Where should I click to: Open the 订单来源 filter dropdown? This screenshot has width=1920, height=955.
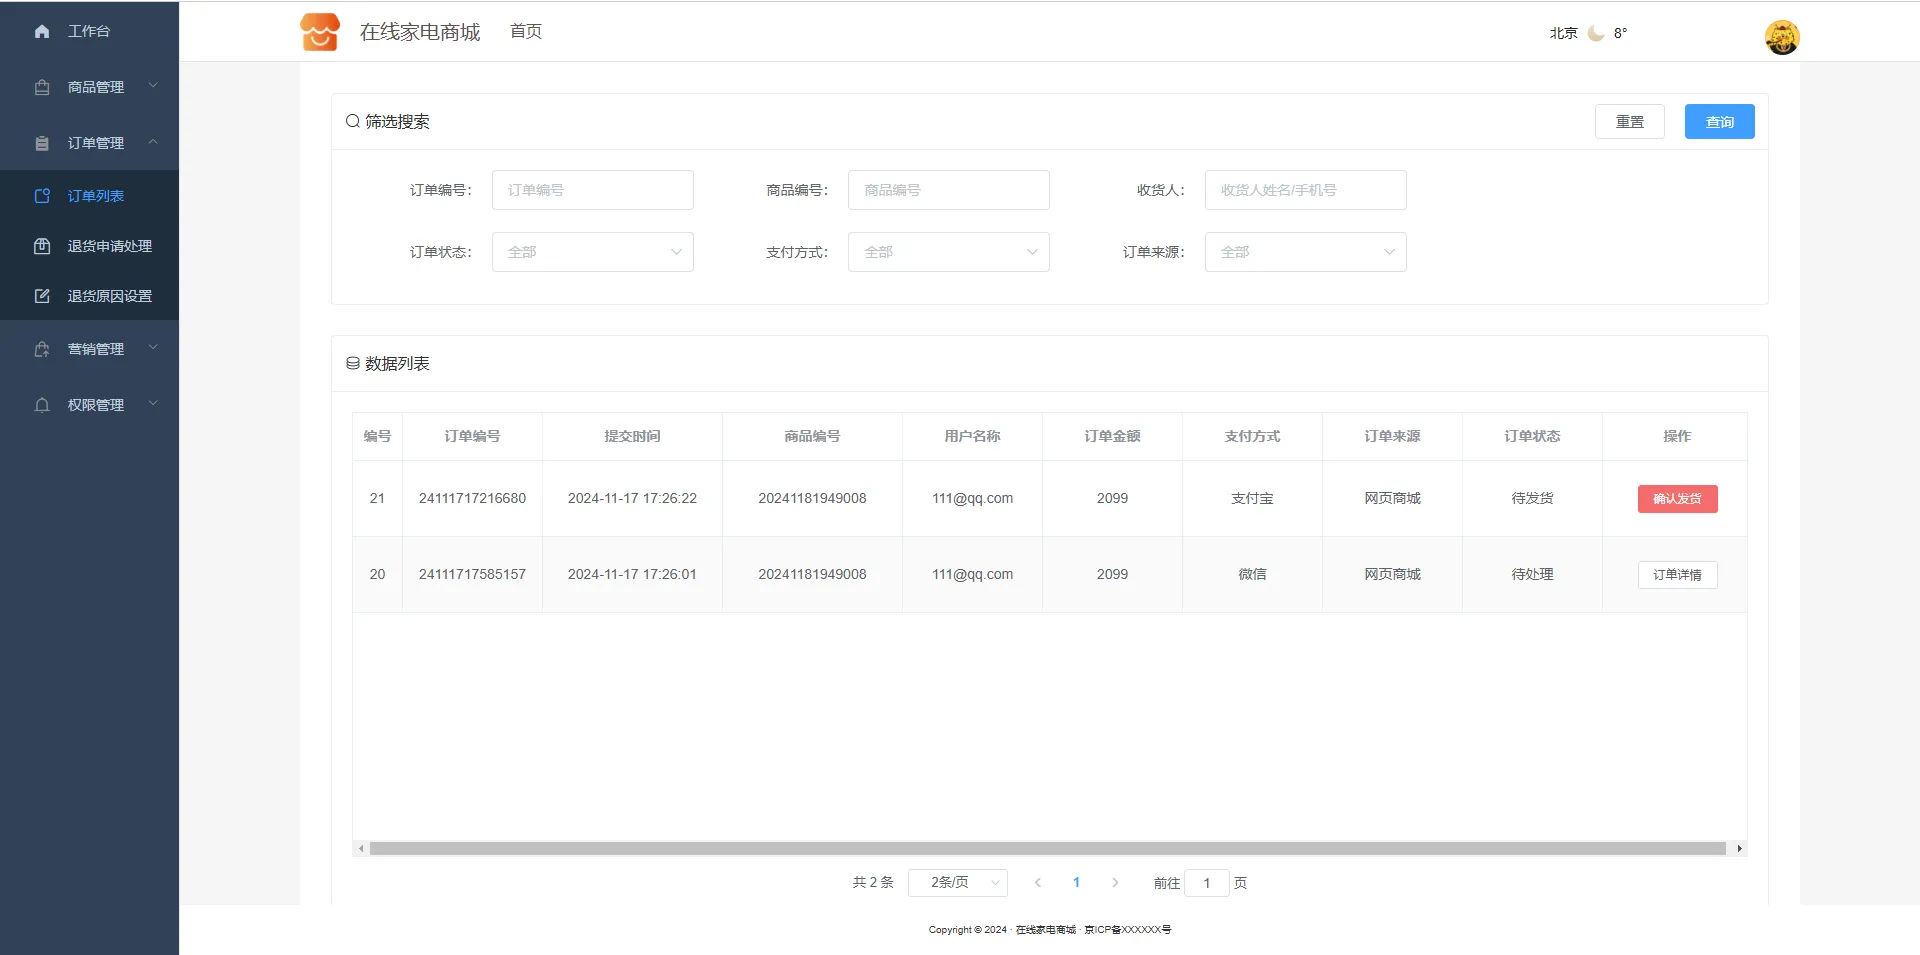1305,252
